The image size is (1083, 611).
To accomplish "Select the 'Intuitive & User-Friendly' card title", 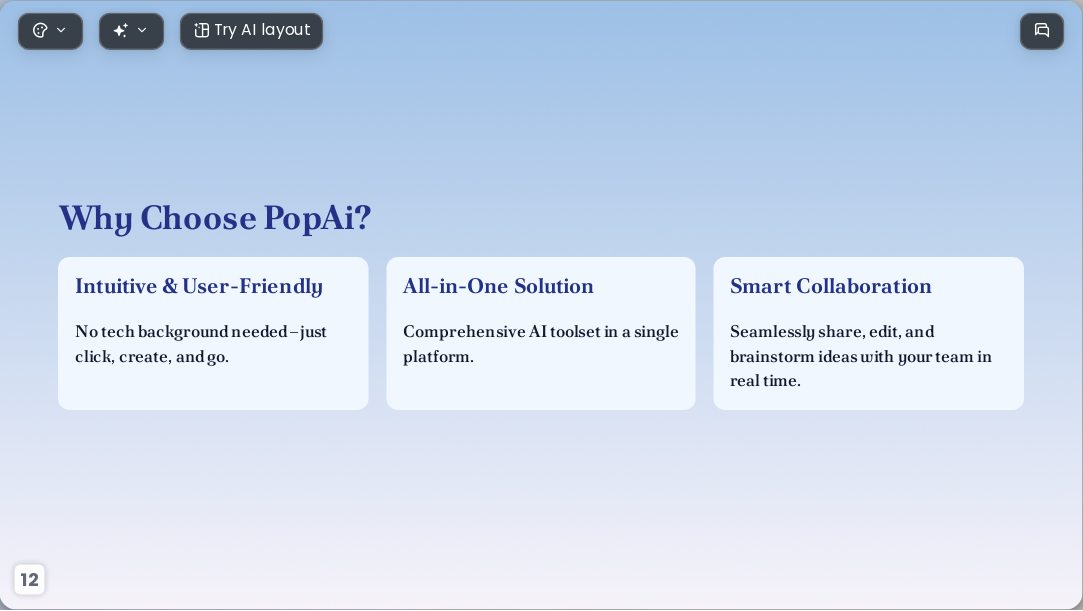I will (x=199, y=287).
